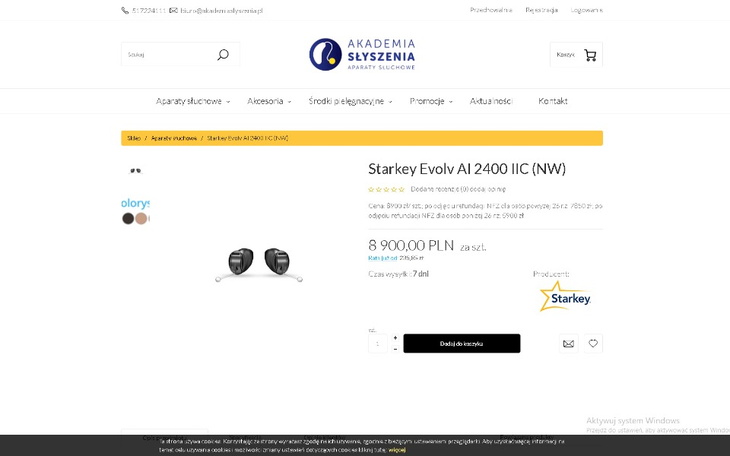Screen dimensions: 730x456
Task: Go to the Kontakt page
Action: [552, 101]
